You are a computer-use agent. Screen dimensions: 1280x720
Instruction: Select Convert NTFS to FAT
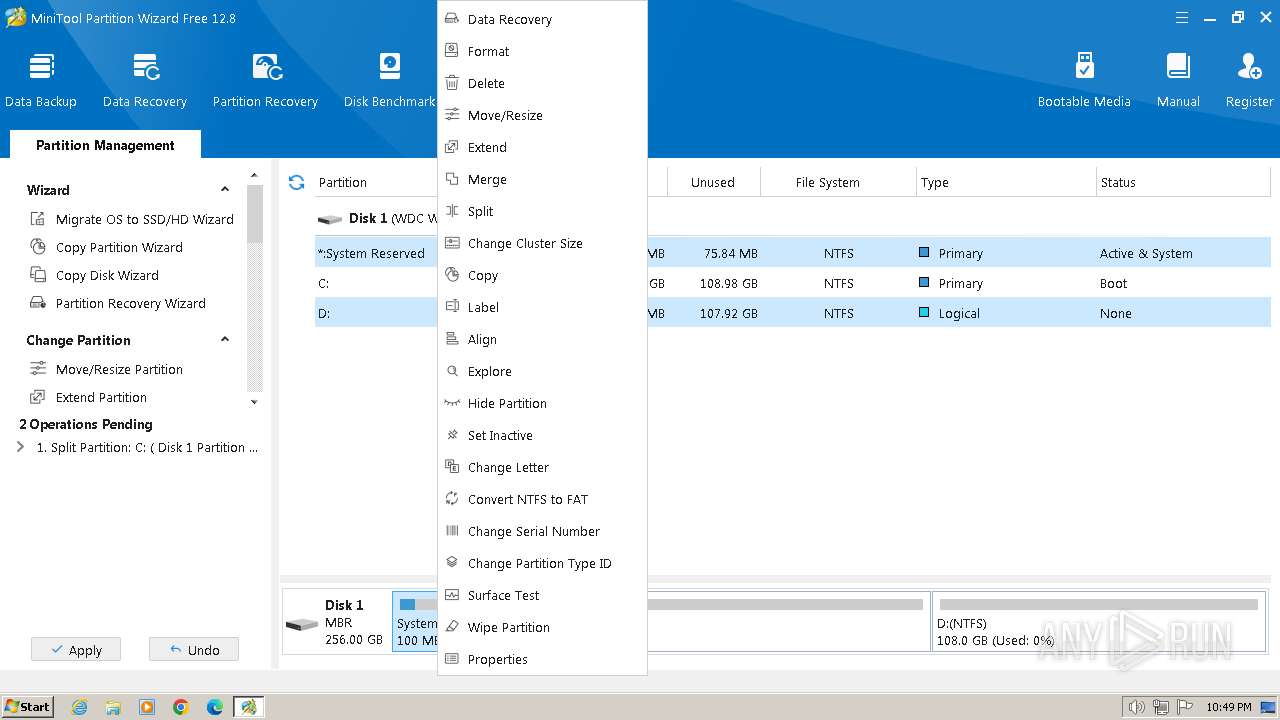click(542, 499)
